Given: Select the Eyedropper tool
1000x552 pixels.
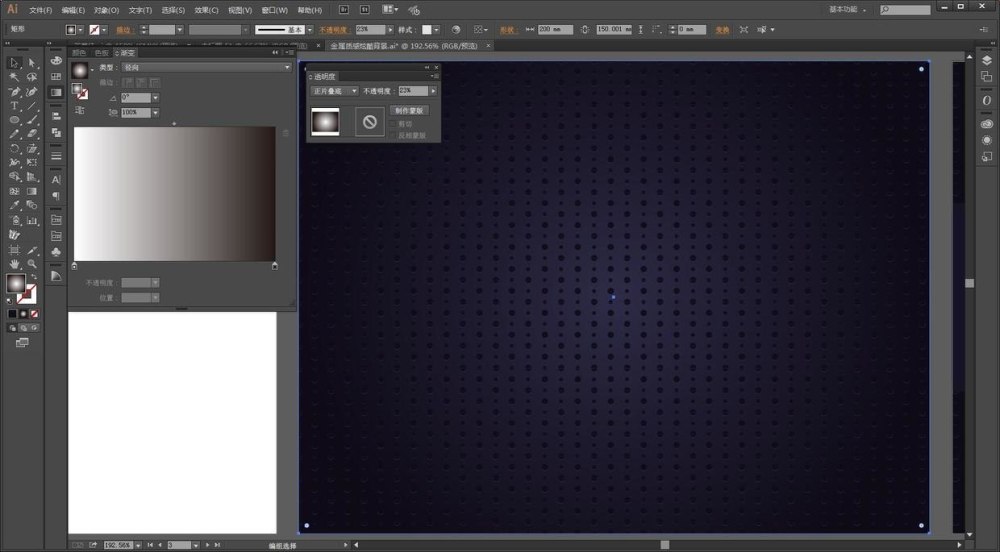Looking at the screenshot, I should pyautogui.click(x=15, y=205).
